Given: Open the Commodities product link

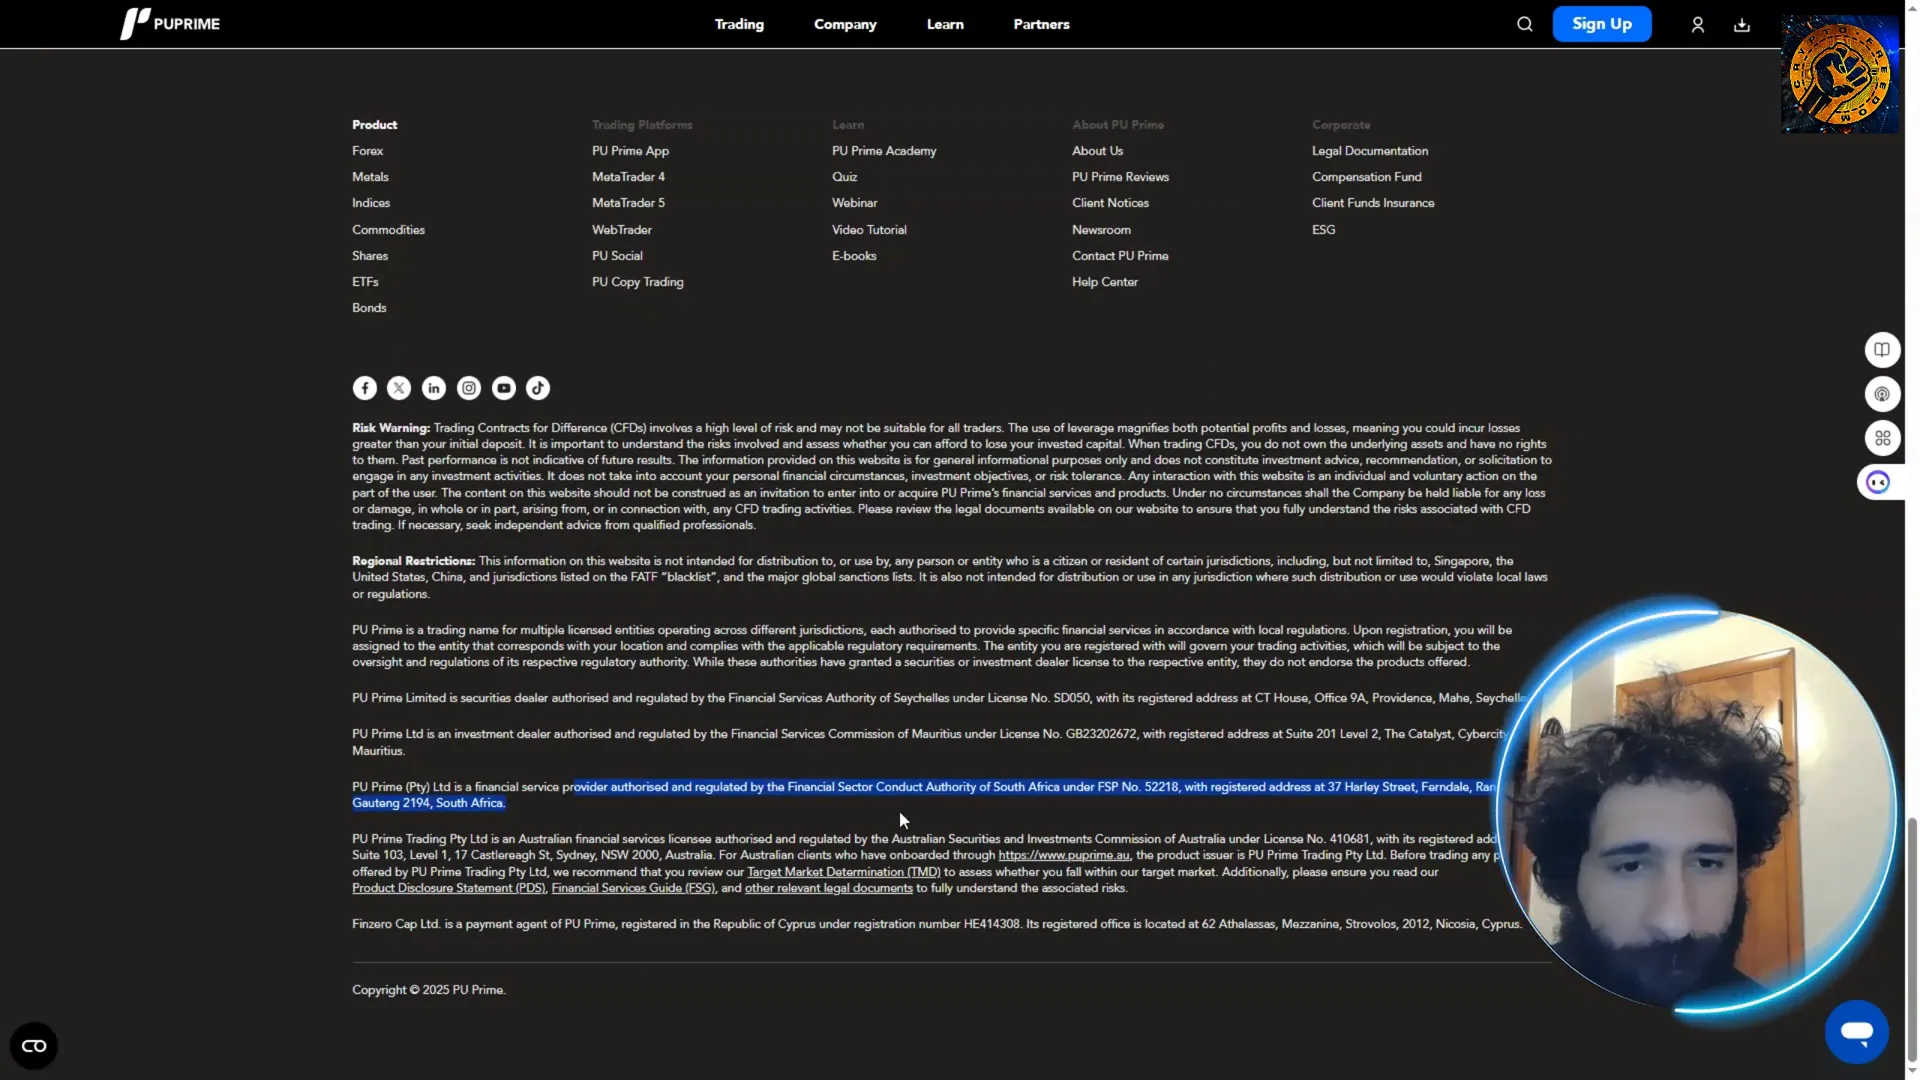Looking at the screenshot, I should [x=388, y=230].
